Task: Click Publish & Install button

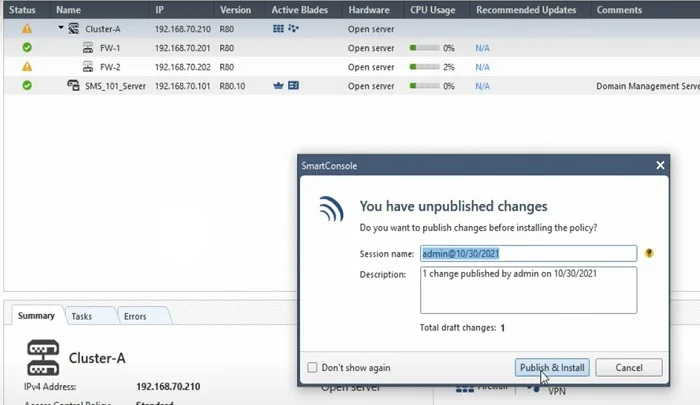Action: 552,367
